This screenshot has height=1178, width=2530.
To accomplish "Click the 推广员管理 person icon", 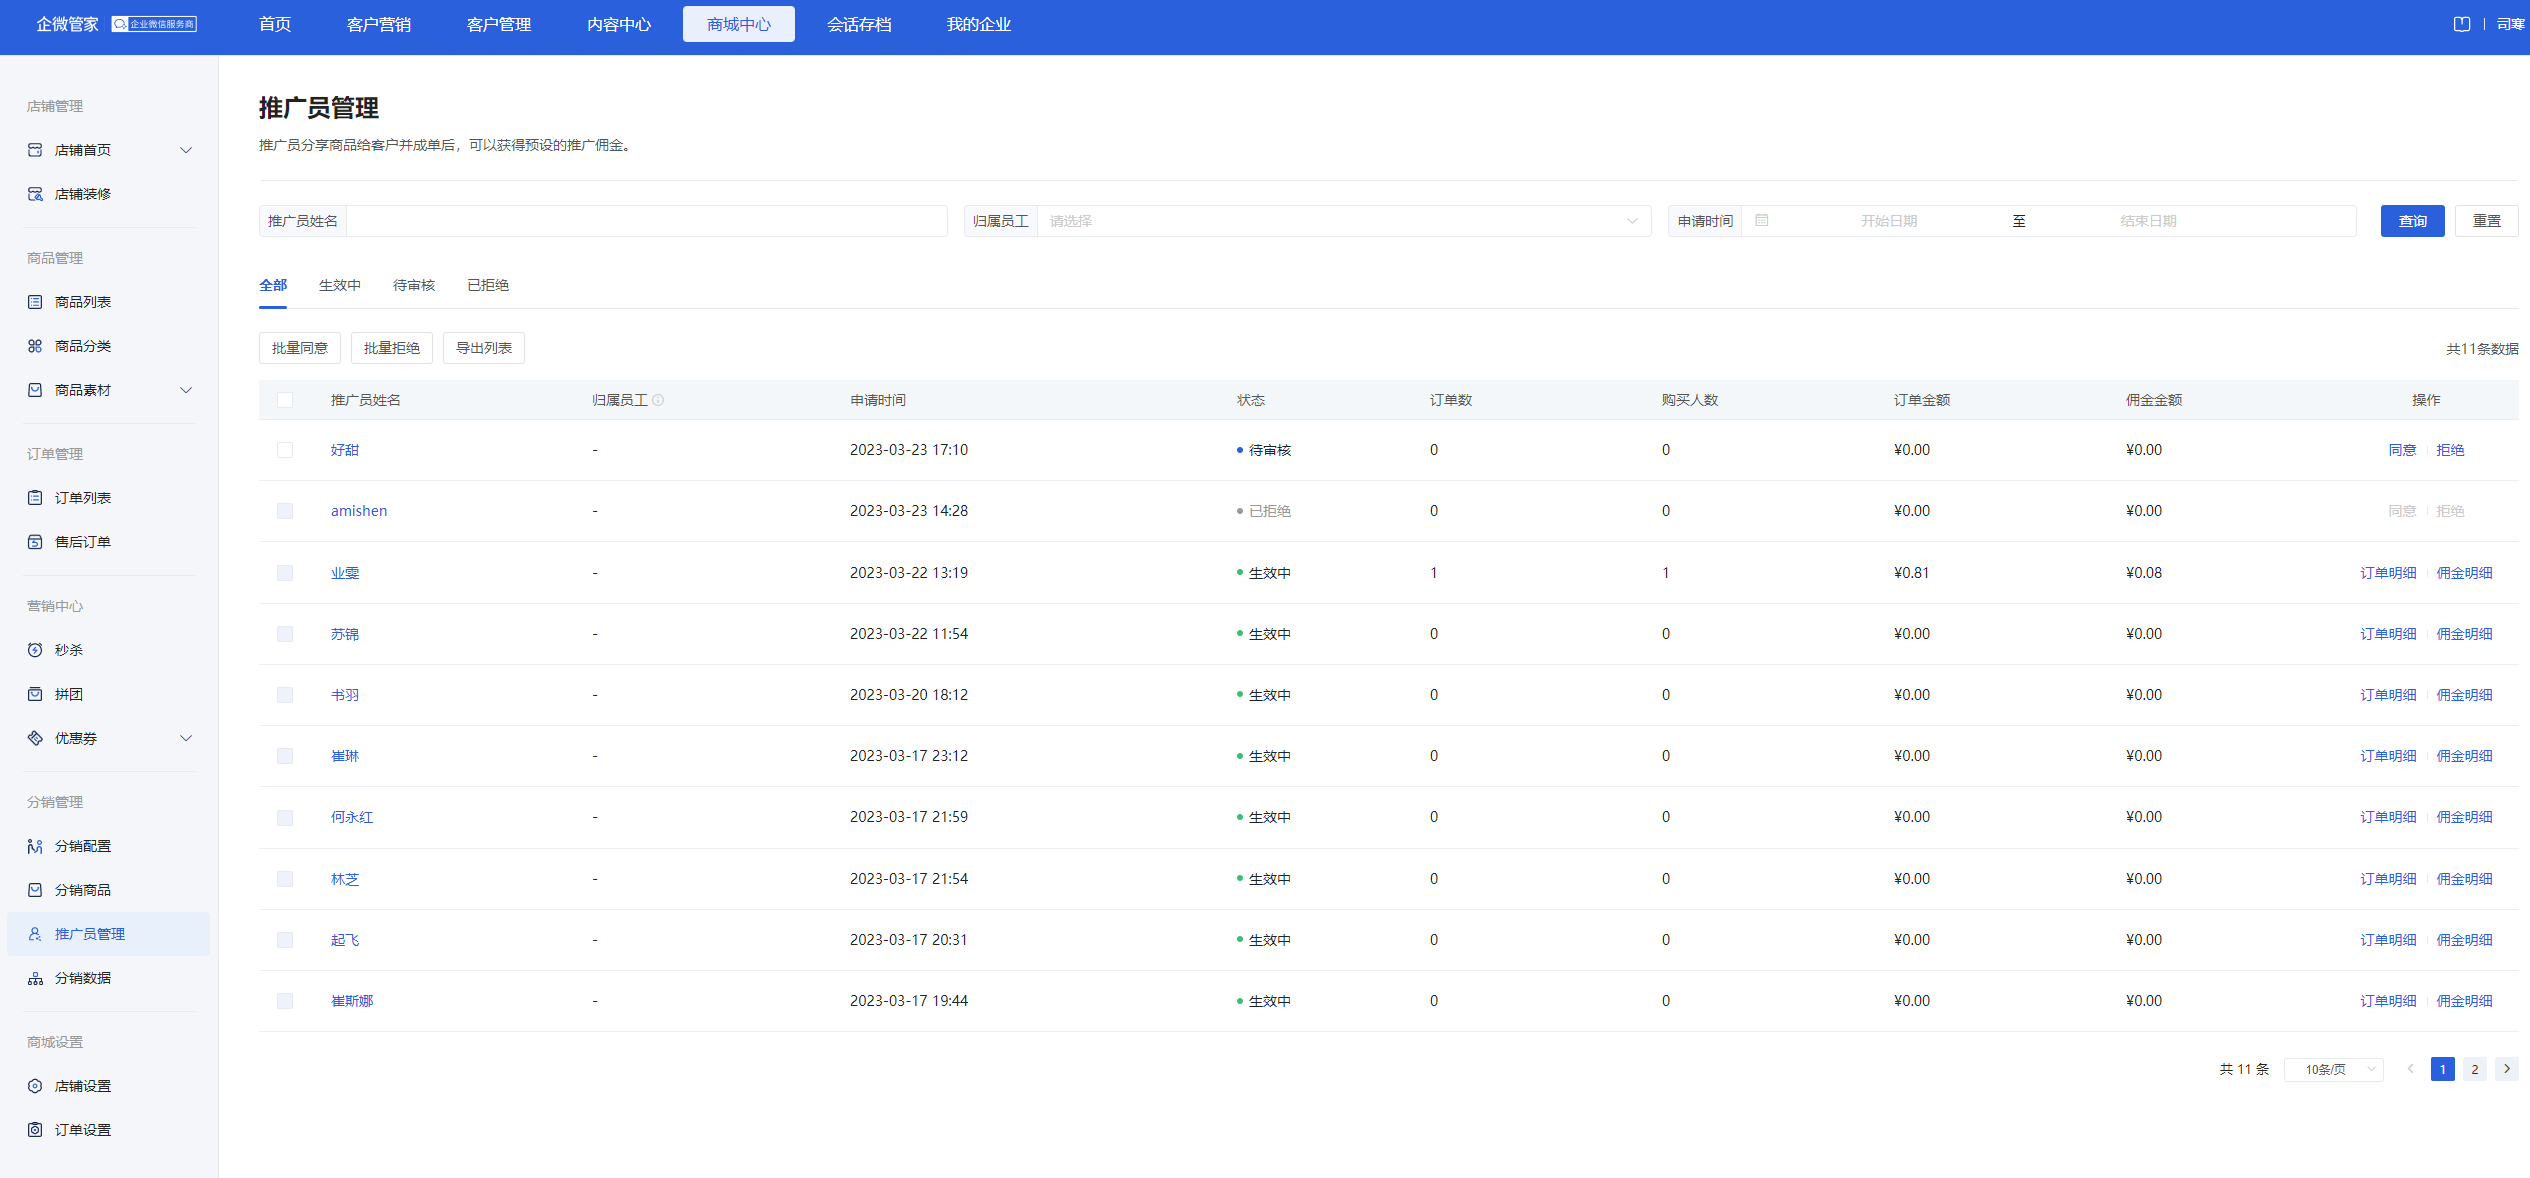I will point(35,934).
